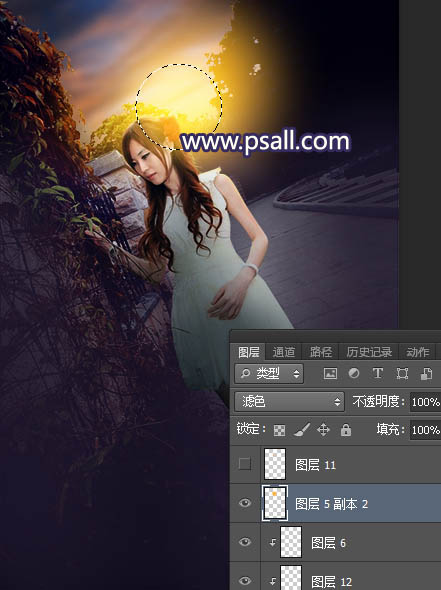This screenshot has width=441, height=590.
Task: Switch to the 通道 tab
Action: 284,352
